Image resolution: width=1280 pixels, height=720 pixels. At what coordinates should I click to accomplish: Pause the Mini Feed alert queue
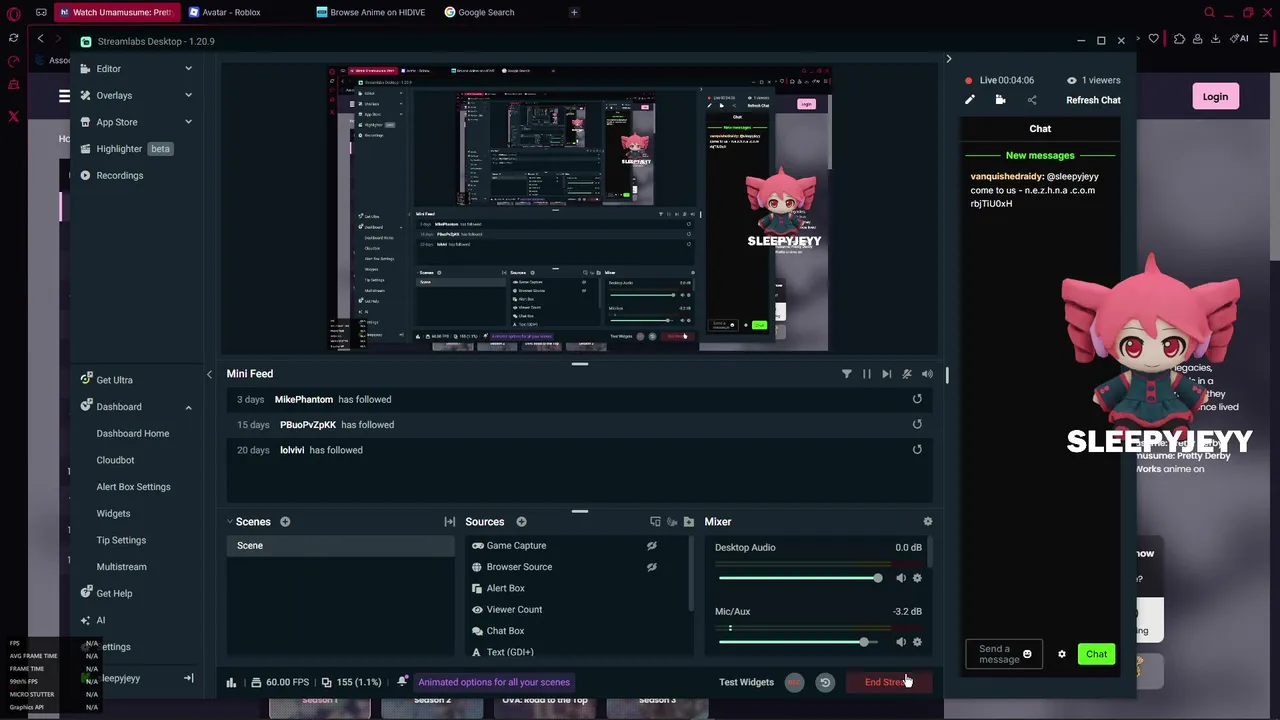[866, 374]
